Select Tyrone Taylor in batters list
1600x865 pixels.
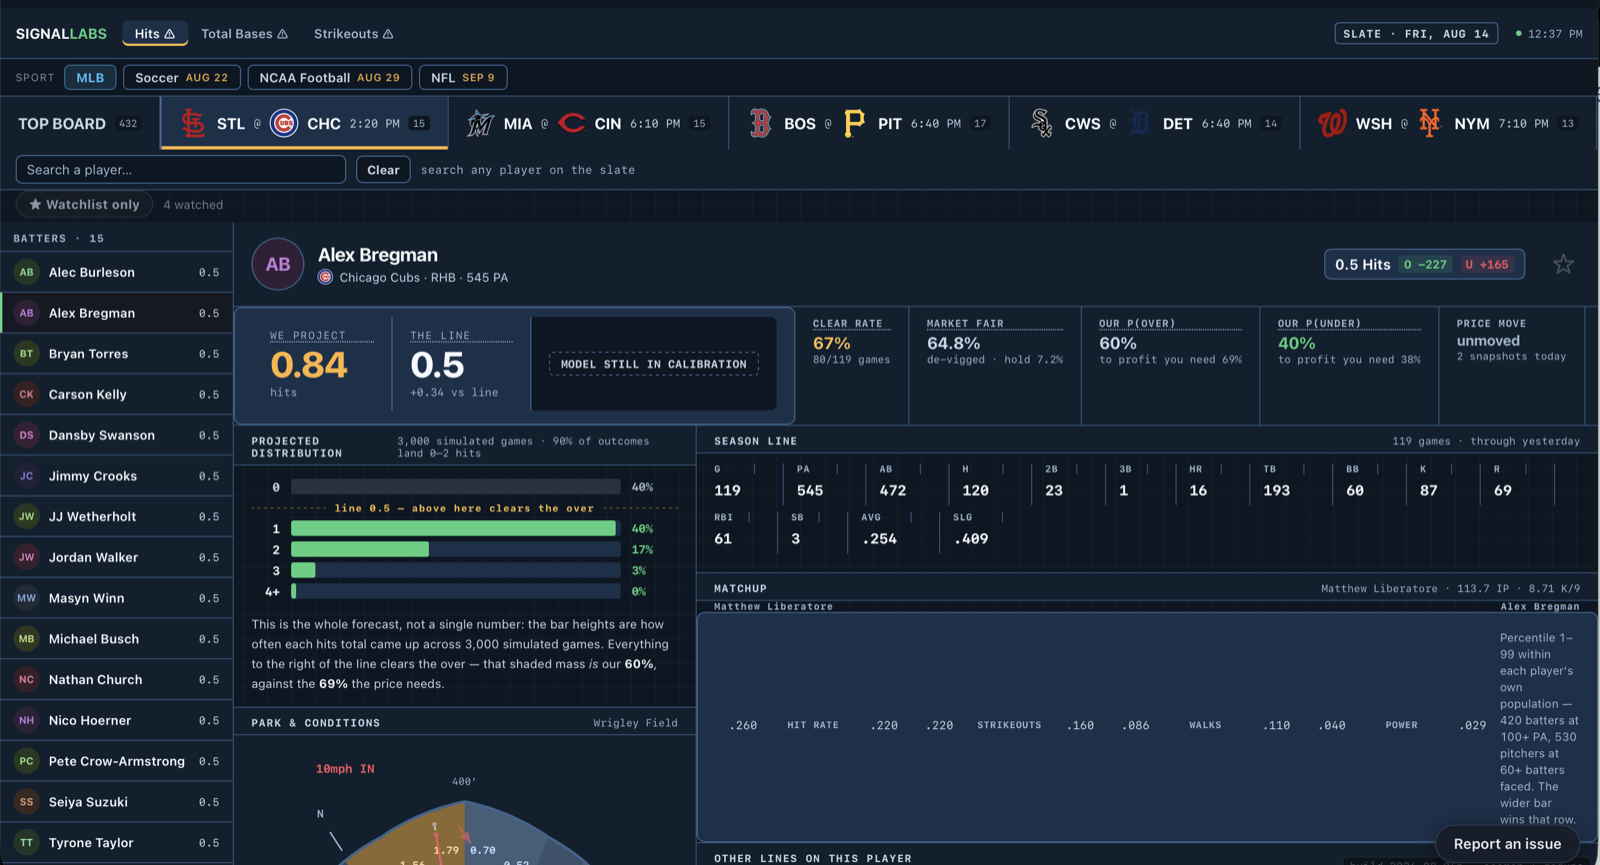click(x=116, y=843)
